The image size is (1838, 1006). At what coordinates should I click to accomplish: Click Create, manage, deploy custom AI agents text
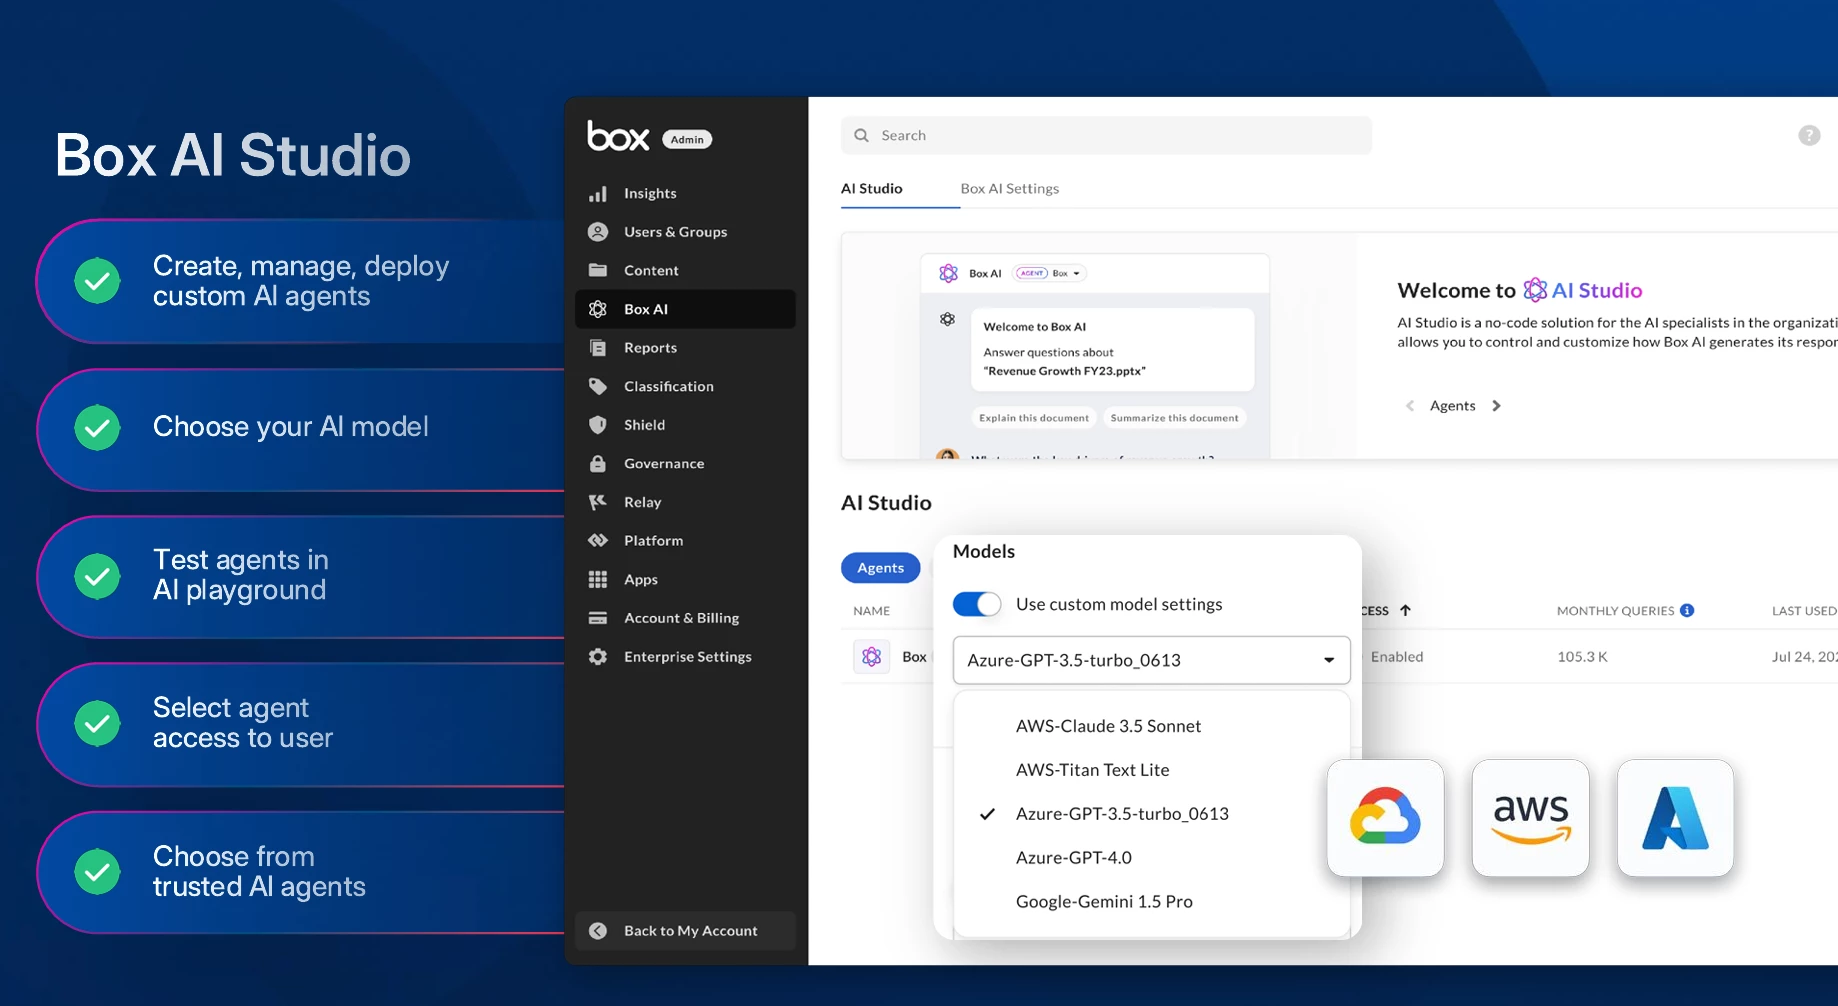click(x=301, y=281)
